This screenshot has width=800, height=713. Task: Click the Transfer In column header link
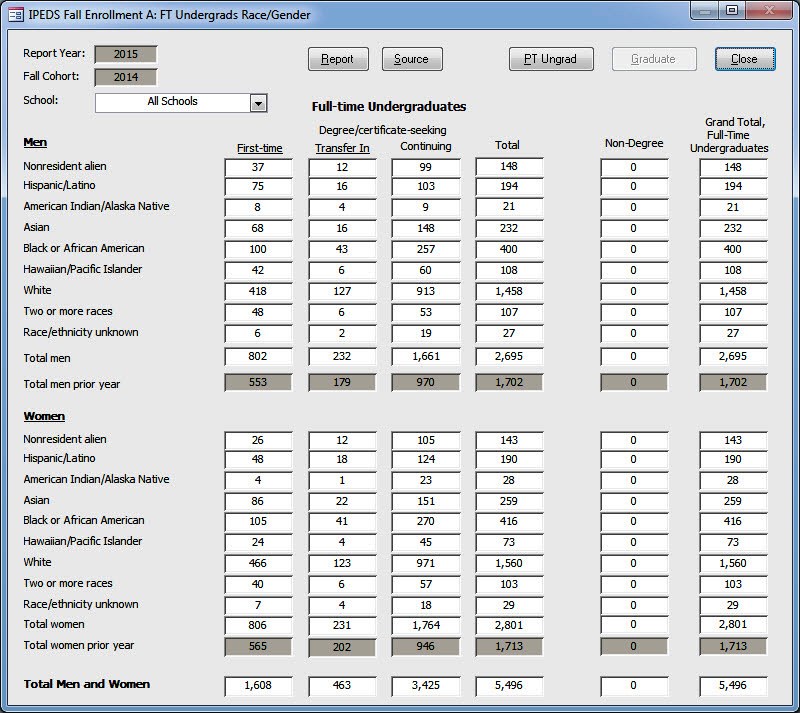(x=342, y=148)
